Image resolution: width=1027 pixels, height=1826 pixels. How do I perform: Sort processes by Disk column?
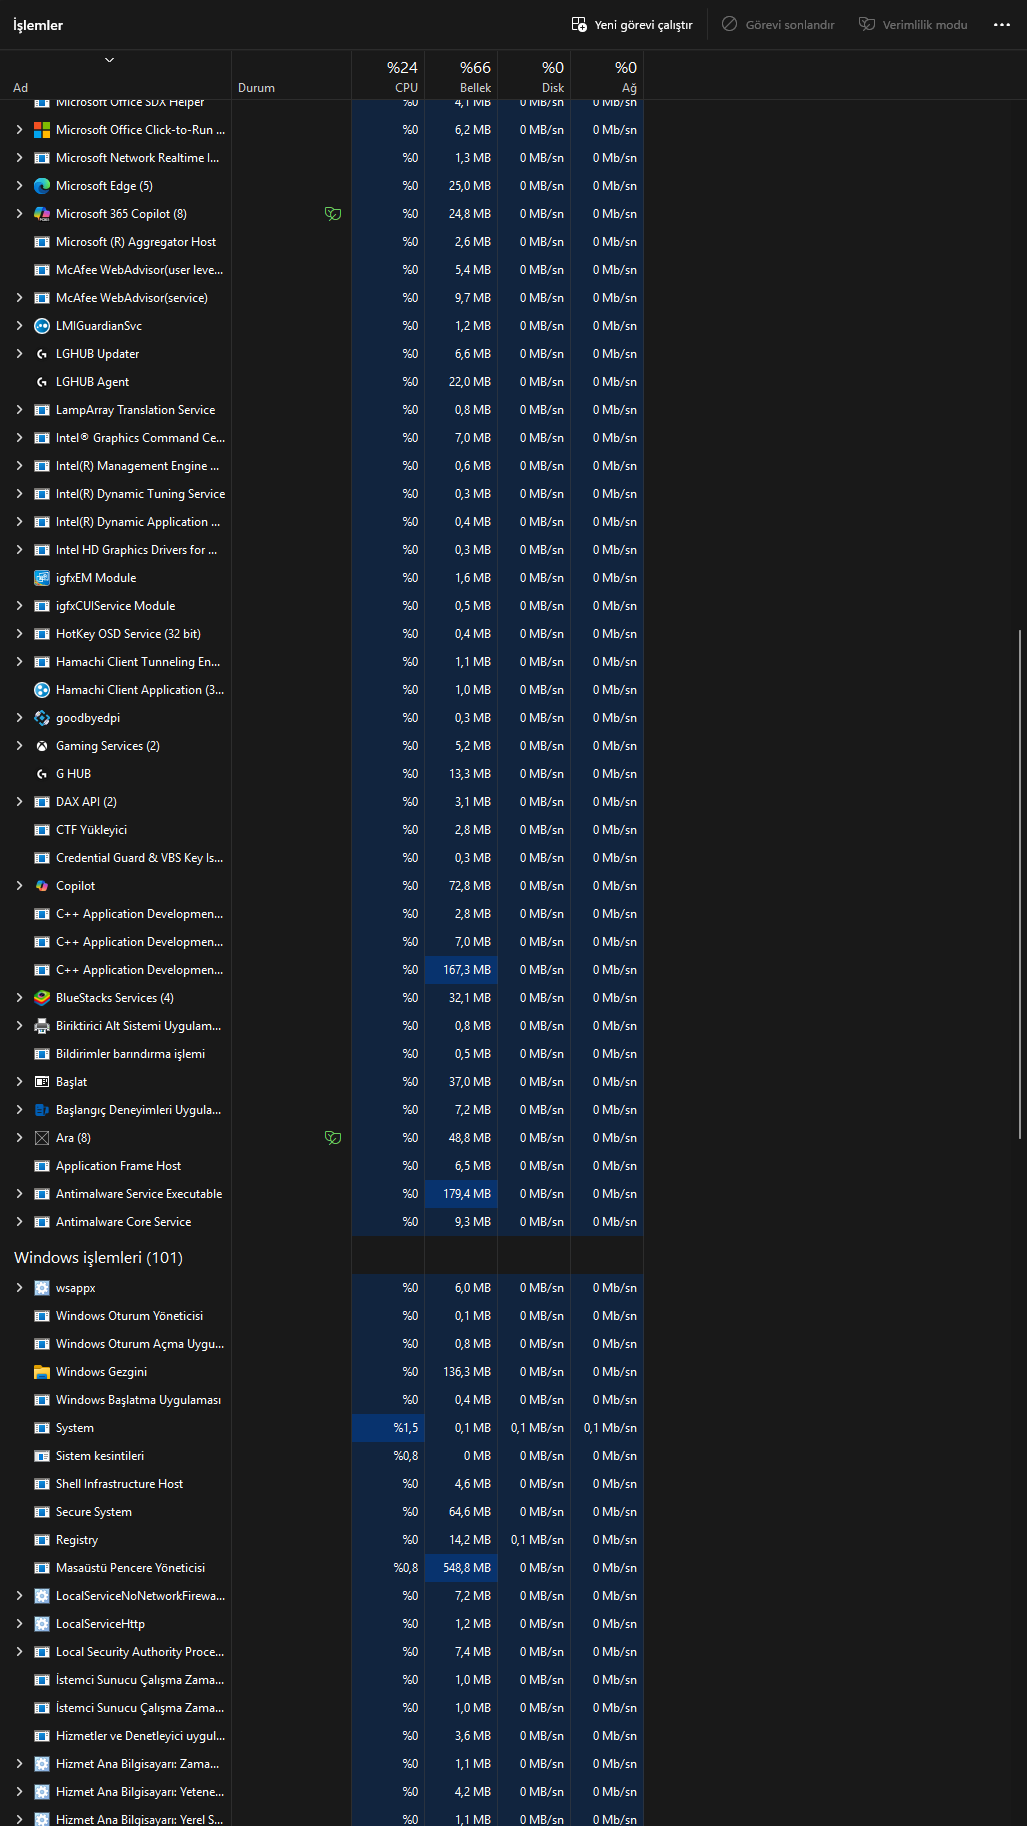tap(534, 75)
